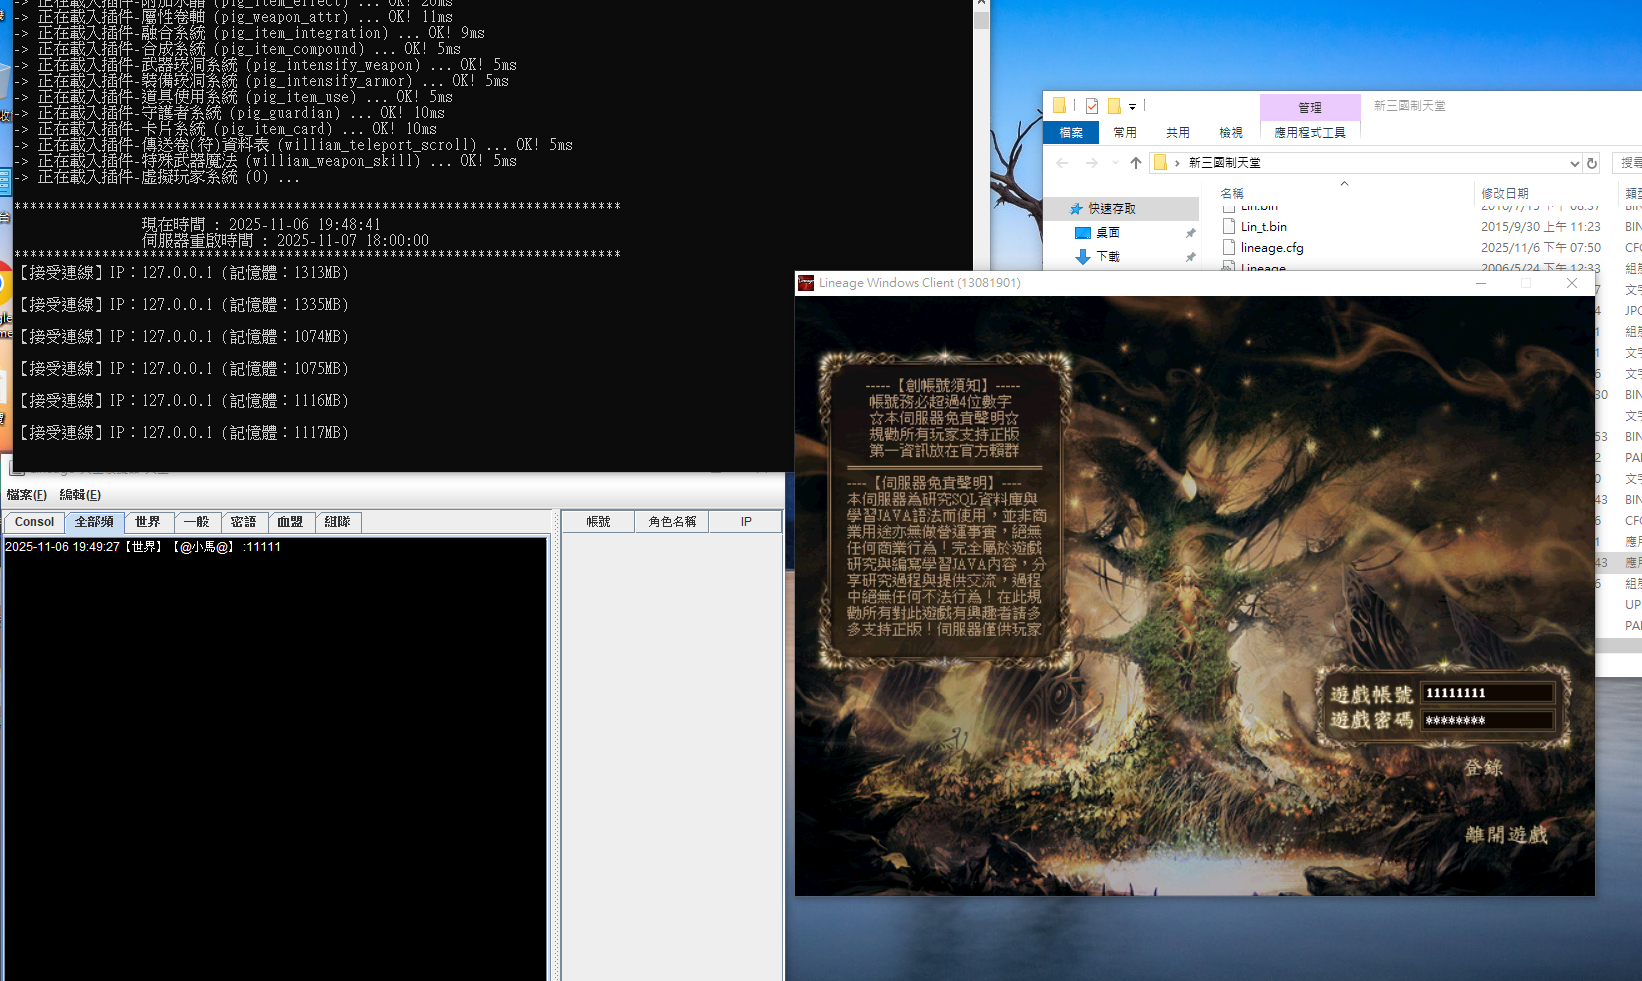Screen dimensions: 1642x981
Task: Open the 編輯(E) menu in server manager
Action: (80, 495)
